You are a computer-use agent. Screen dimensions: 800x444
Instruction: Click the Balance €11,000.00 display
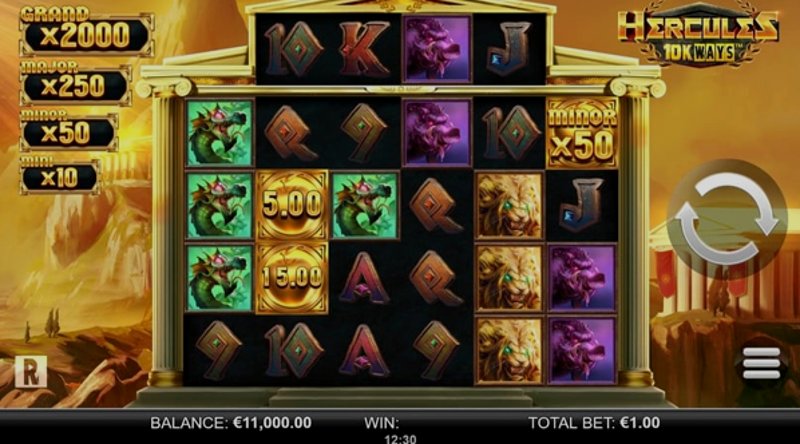tap(231, 423)
